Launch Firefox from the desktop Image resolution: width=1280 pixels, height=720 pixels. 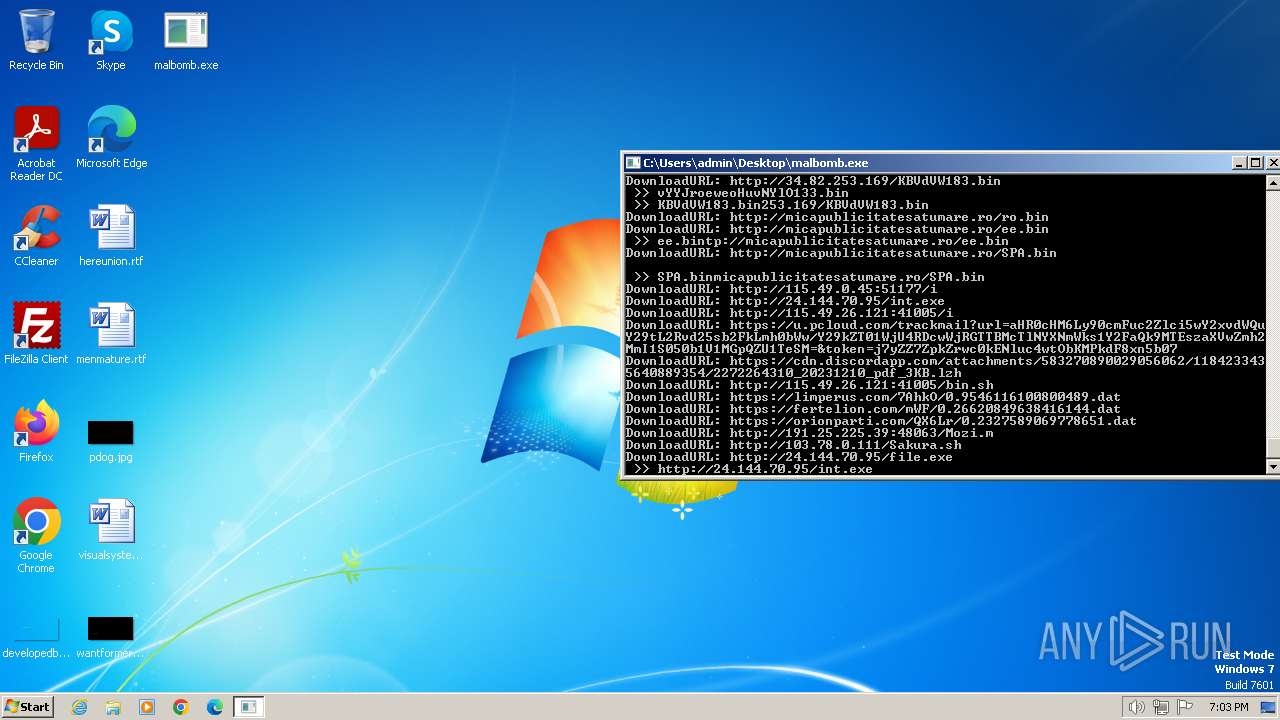36,432
